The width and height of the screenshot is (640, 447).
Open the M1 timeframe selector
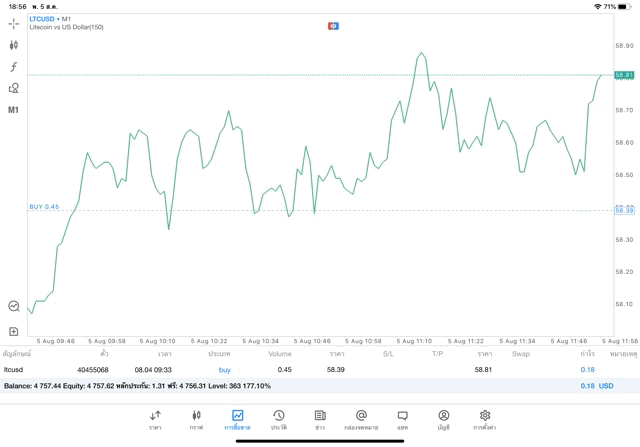(x=13, y=110)
